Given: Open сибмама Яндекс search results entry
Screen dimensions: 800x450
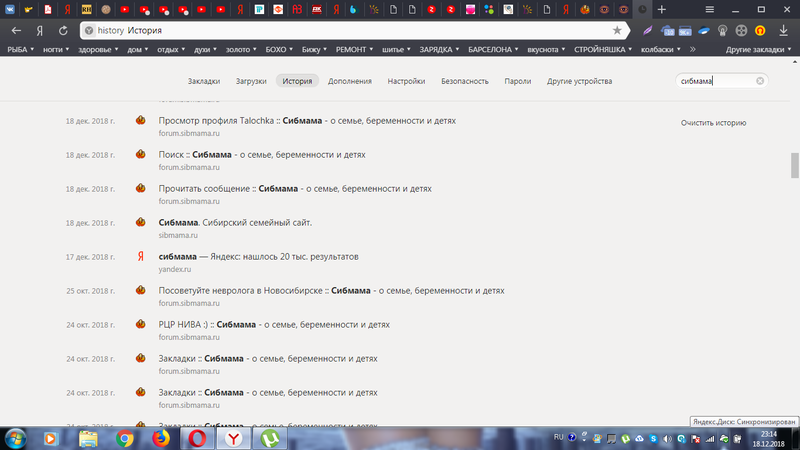Looking at the screenshot, I should point(258,257).
